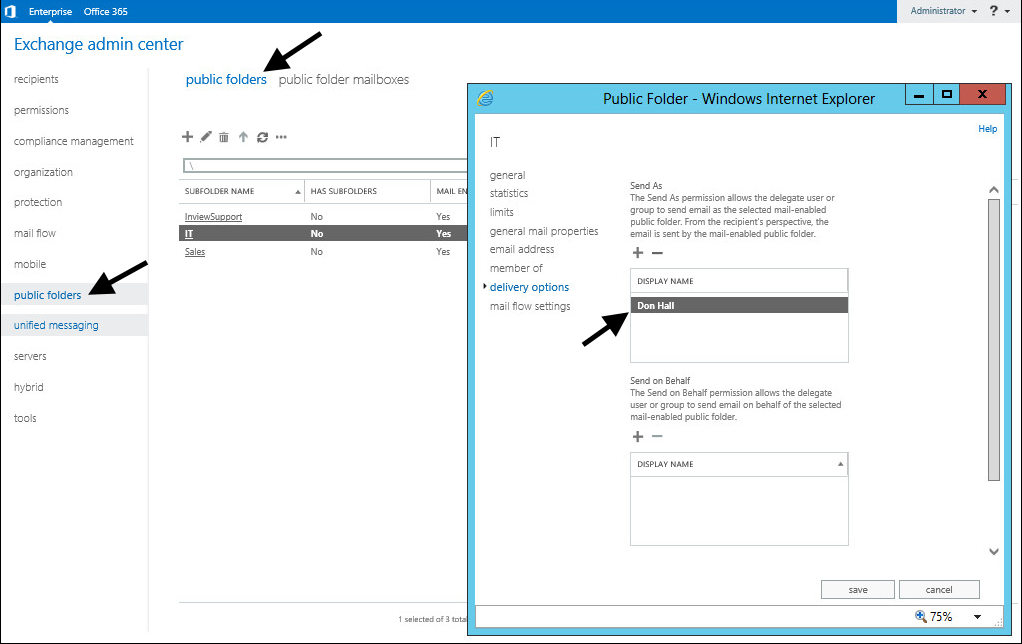Click the folder path input field
This screenshot has width=1022, height=644.
[325, 166]
